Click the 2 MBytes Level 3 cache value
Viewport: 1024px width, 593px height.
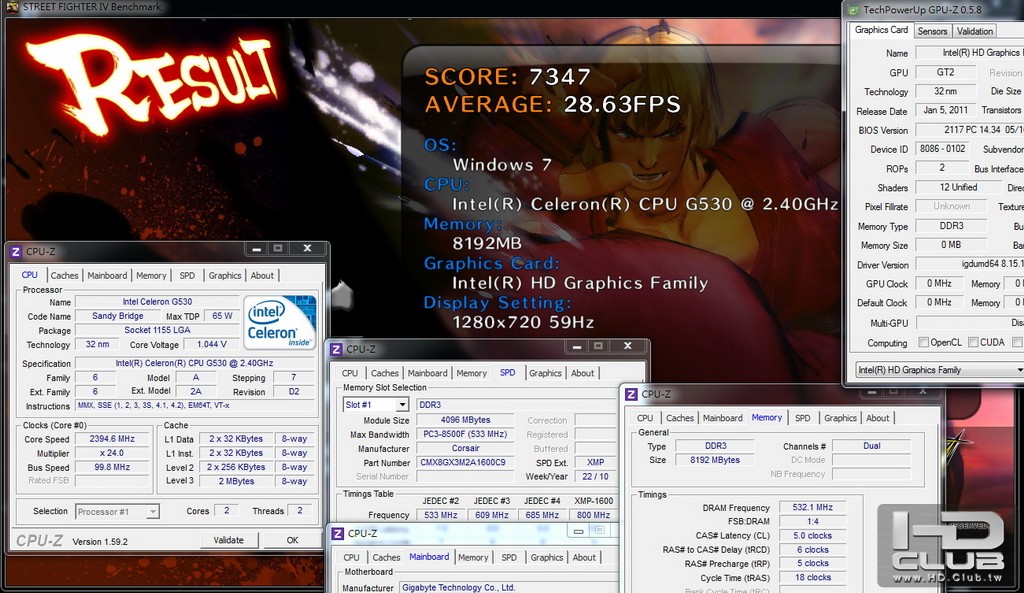[236, 481]
